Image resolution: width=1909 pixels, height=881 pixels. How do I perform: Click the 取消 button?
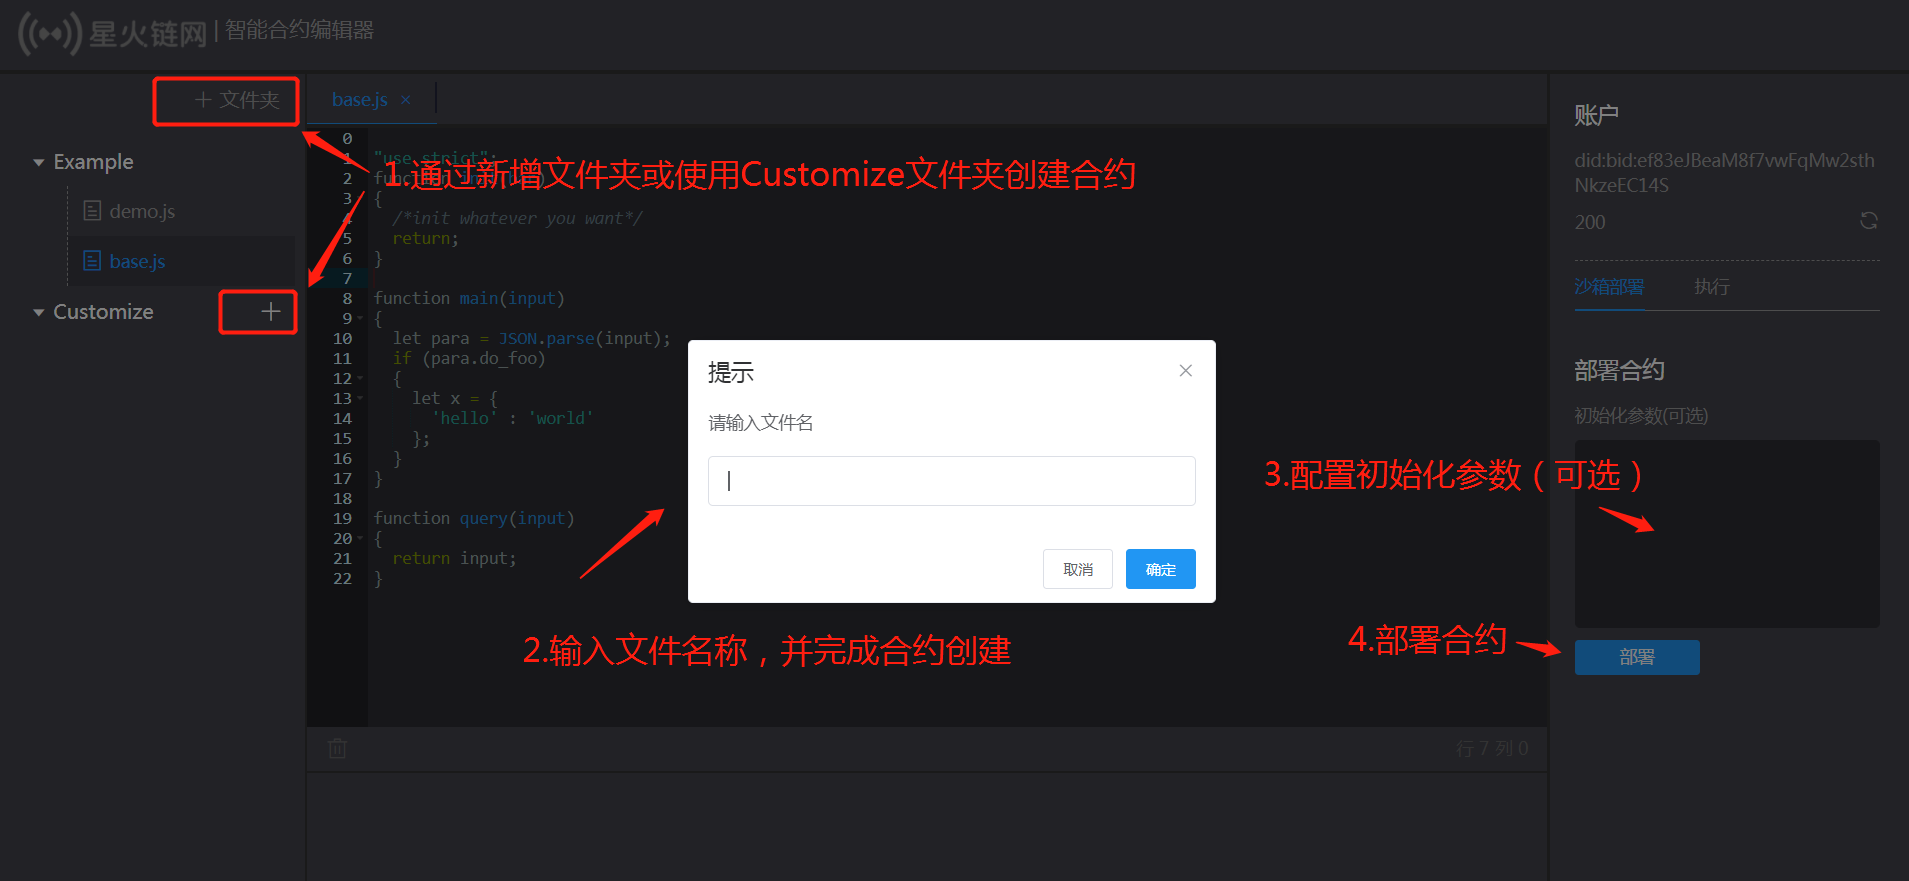pos(1078,569)
